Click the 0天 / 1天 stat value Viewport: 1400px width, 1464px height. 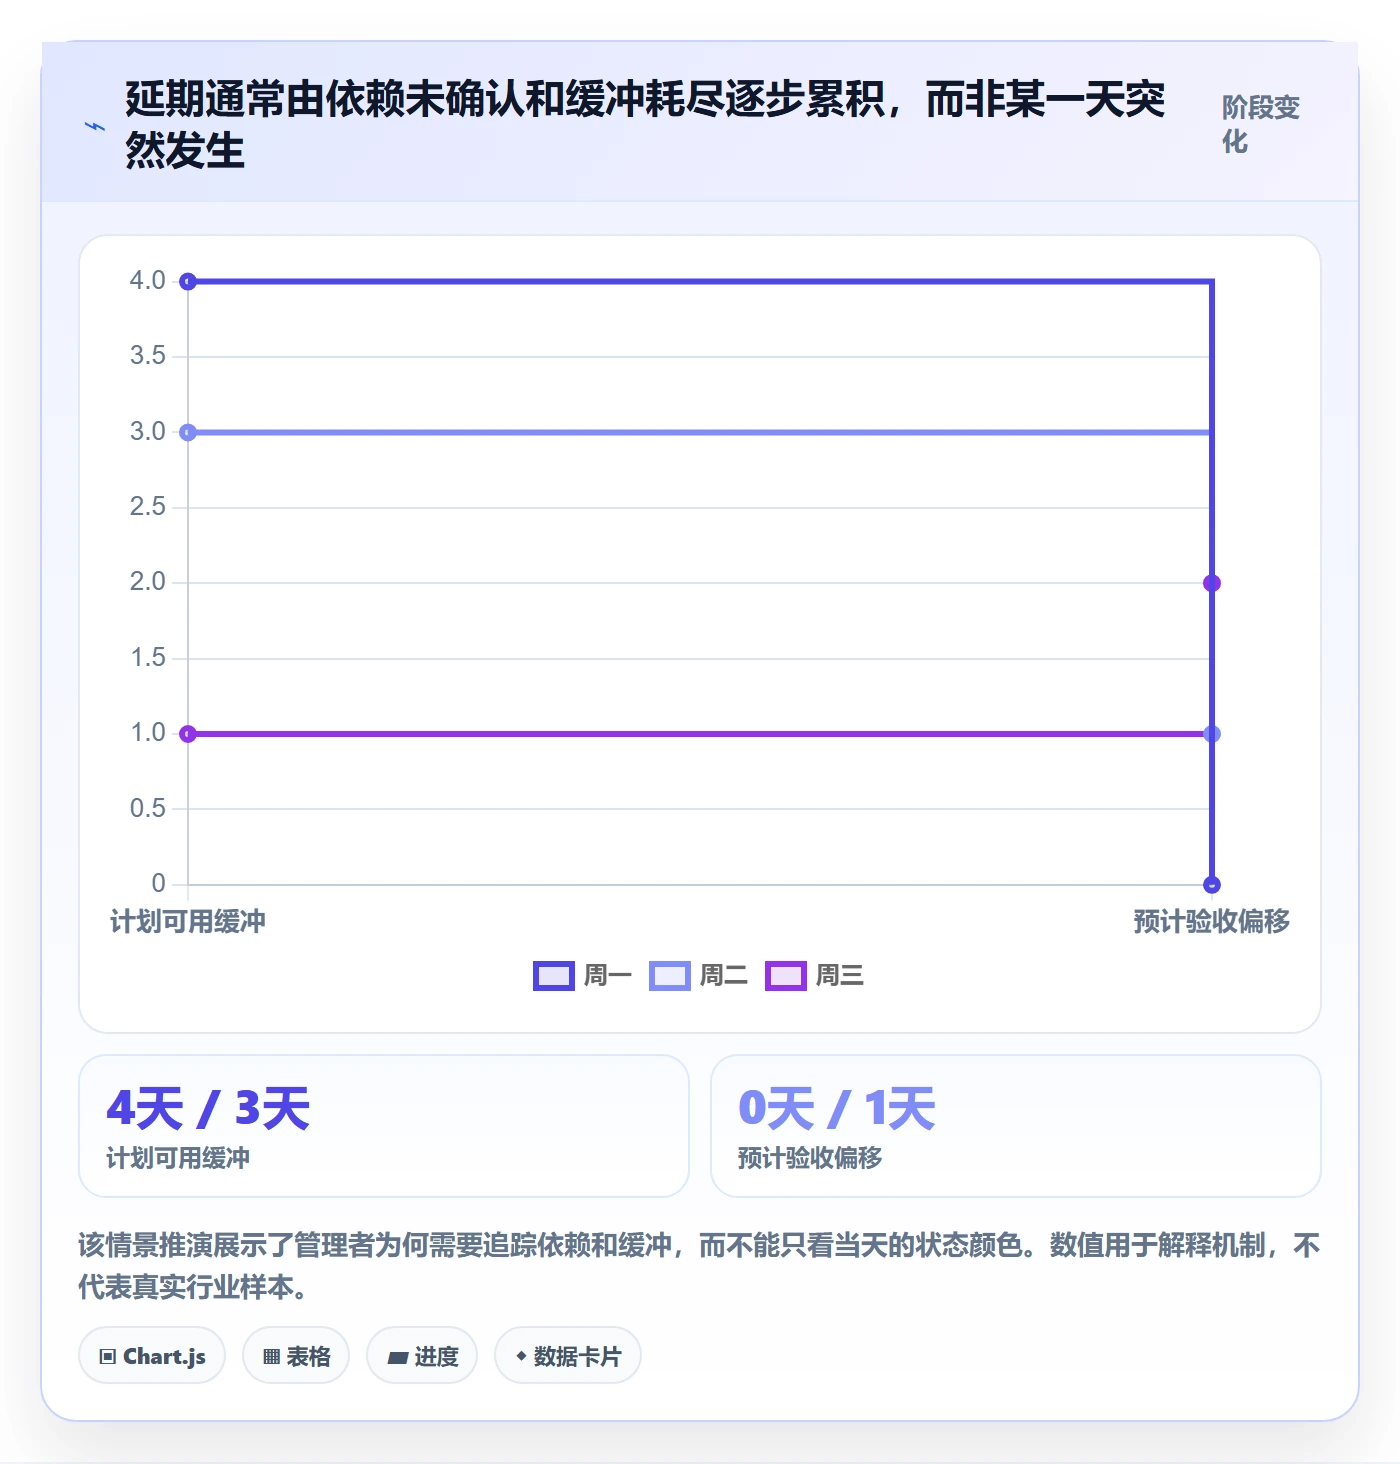point(837,1109)
